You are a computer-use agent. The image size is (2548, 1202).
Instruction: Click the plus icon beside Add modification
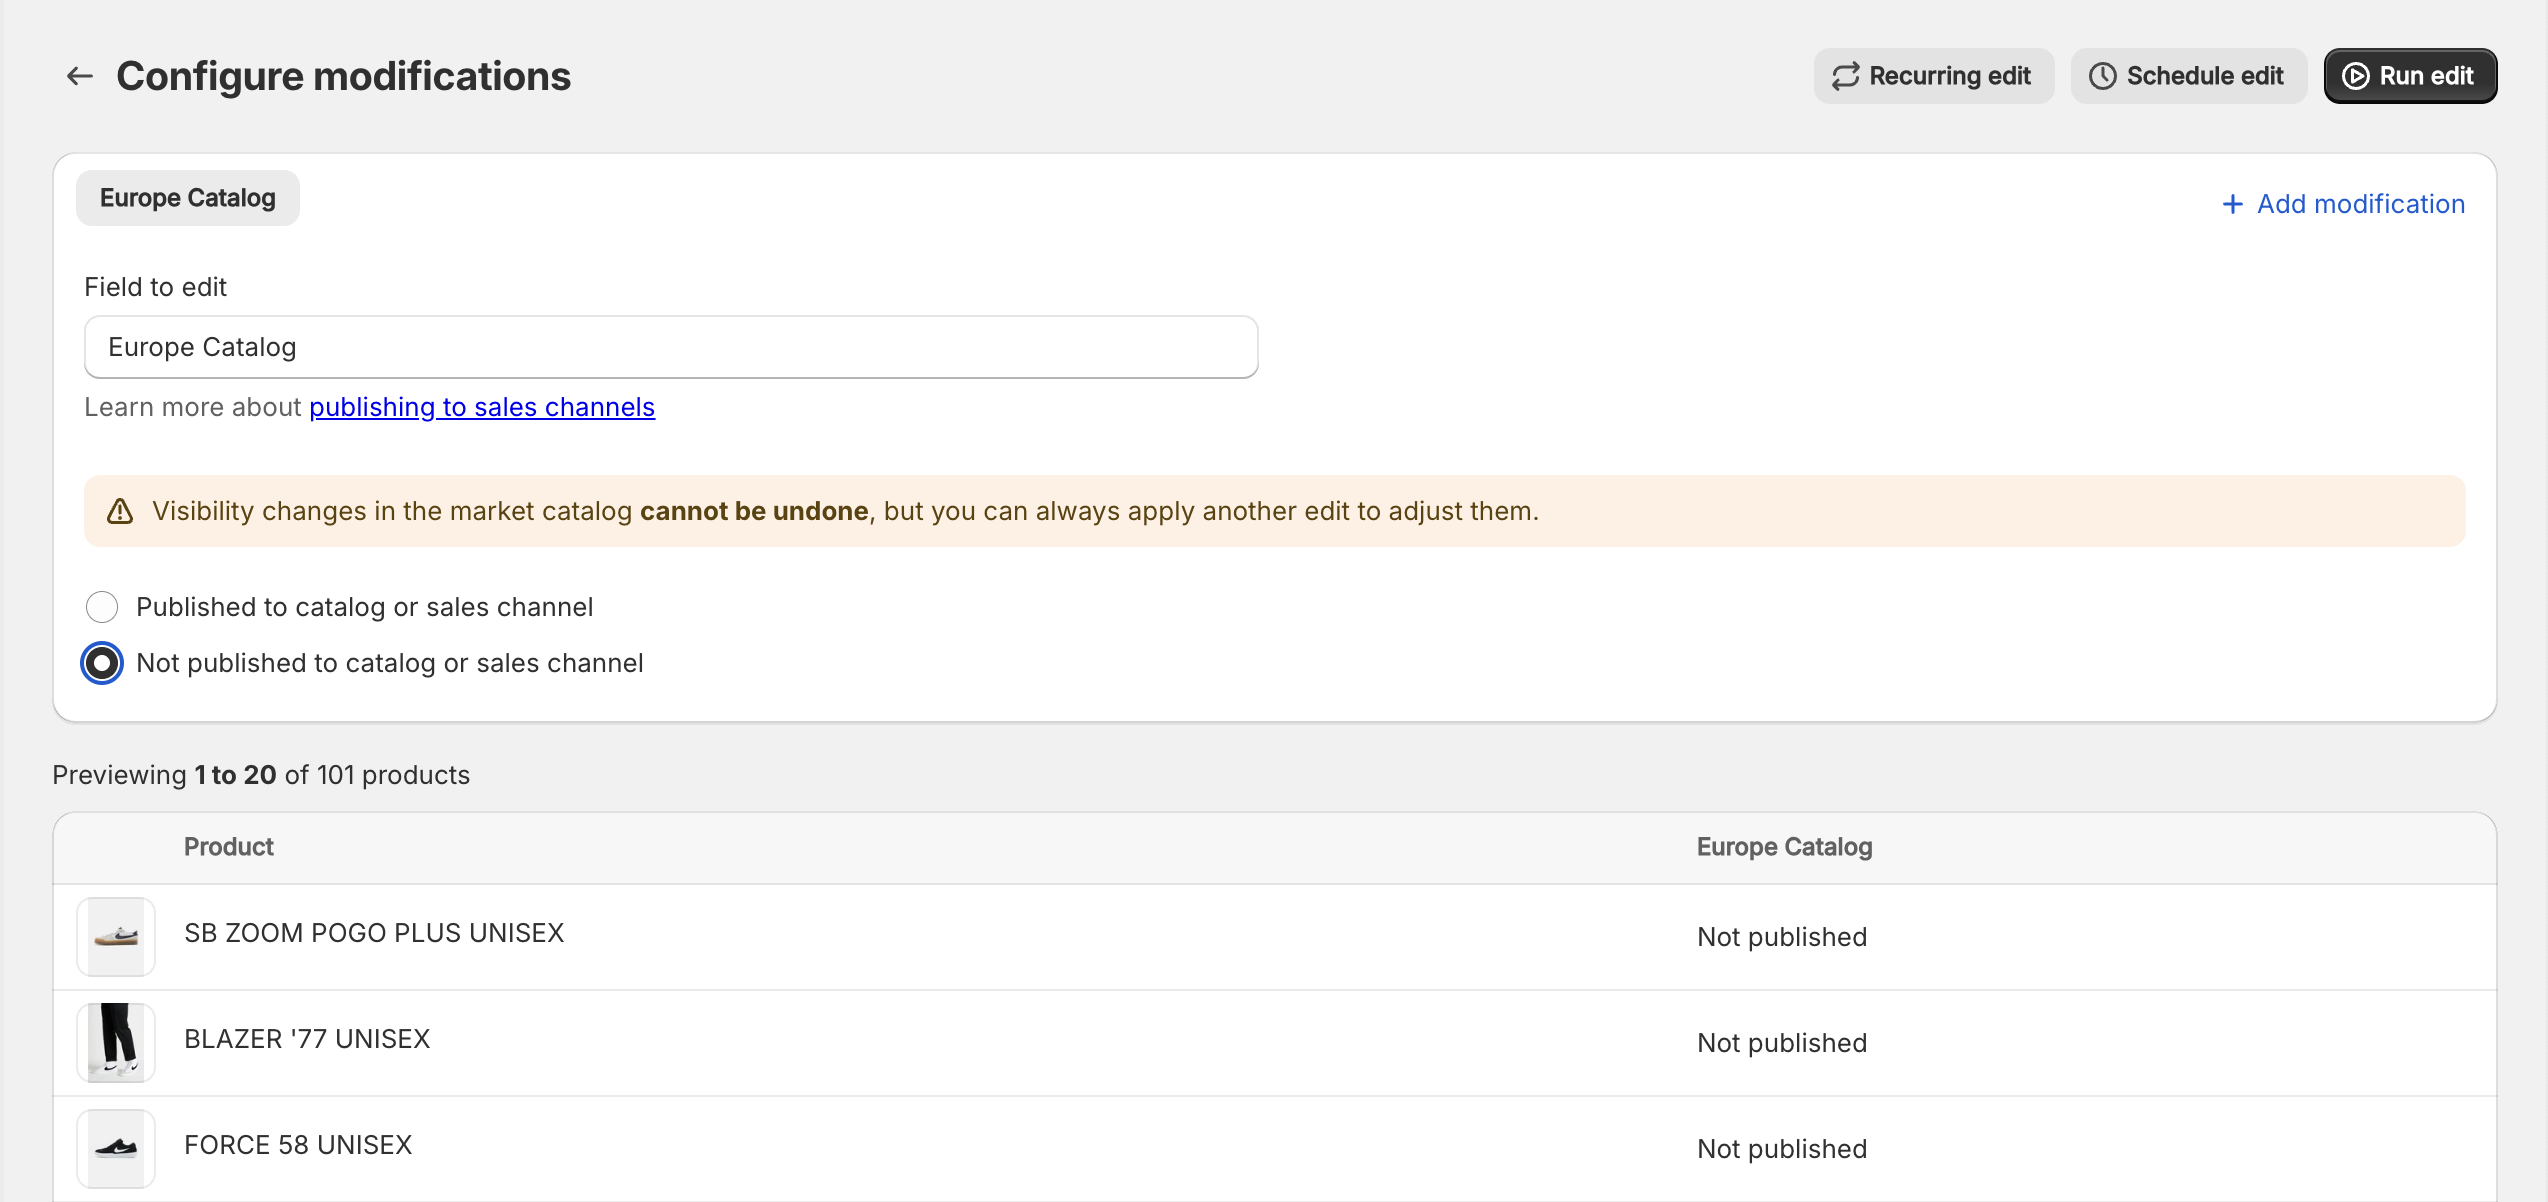point(2232,204)
